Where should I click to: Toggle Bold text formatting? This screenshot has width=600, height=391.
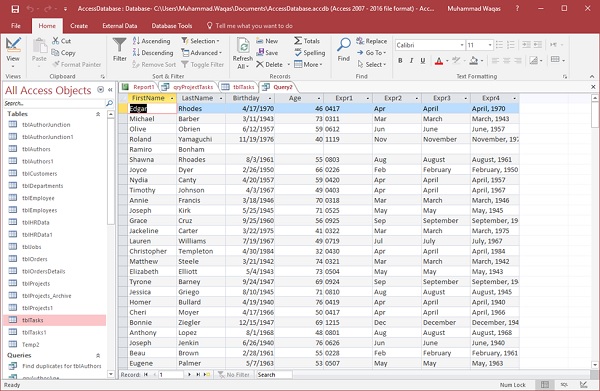(x=400, y=60)
